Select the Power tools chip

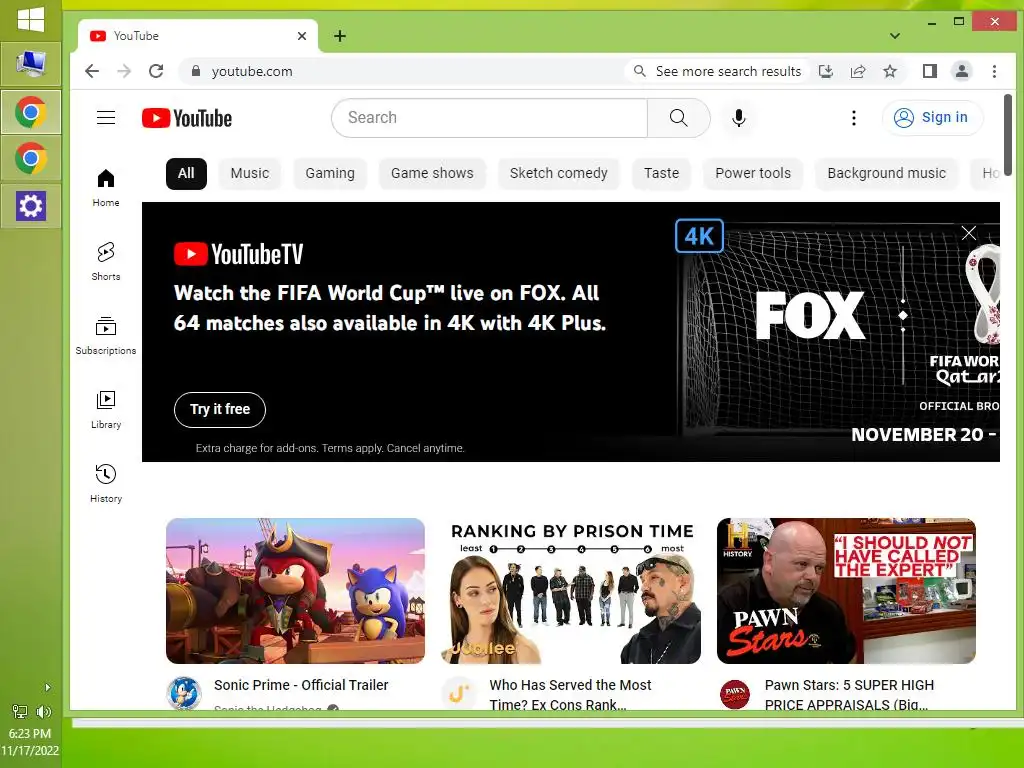point(753,174)
